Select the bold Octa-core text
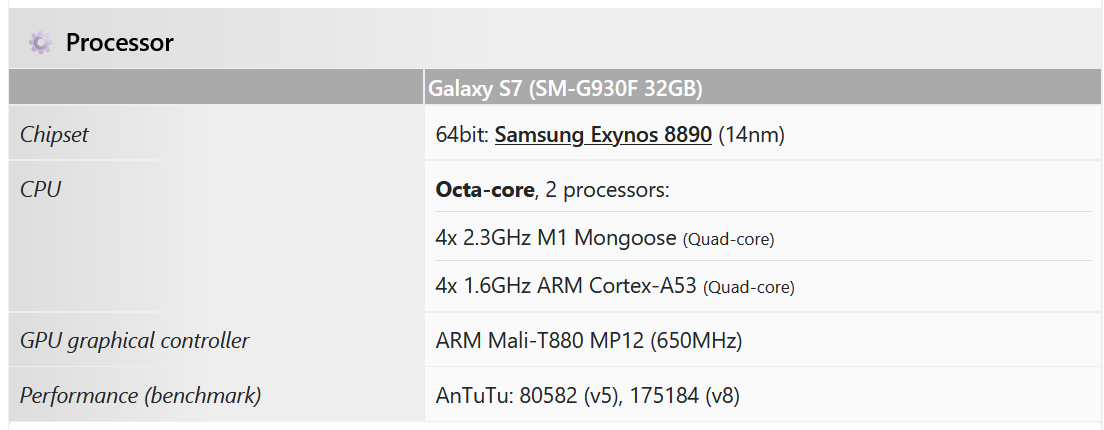Image resolution: width=1104 pixels, height=430 pixels. pos(485,190)
